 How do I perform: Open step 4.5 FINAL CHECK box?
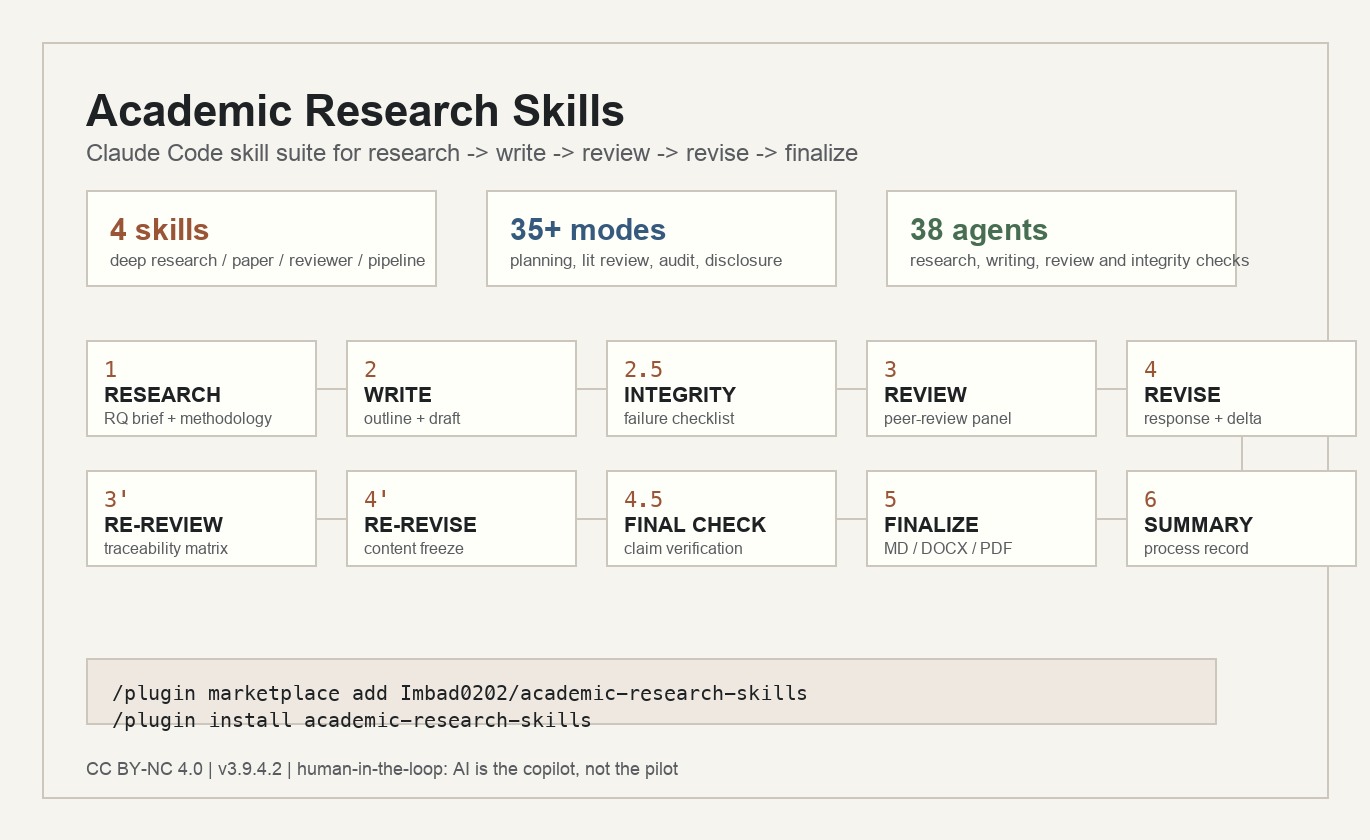click(x=721, y=518)
